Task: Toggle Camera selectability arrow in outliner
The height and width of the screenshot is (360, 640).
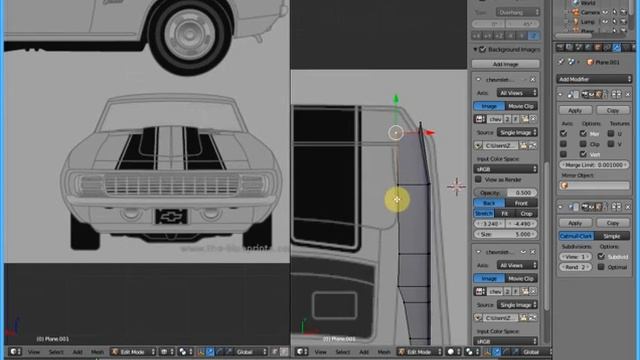Action: [x=614, y=12]
